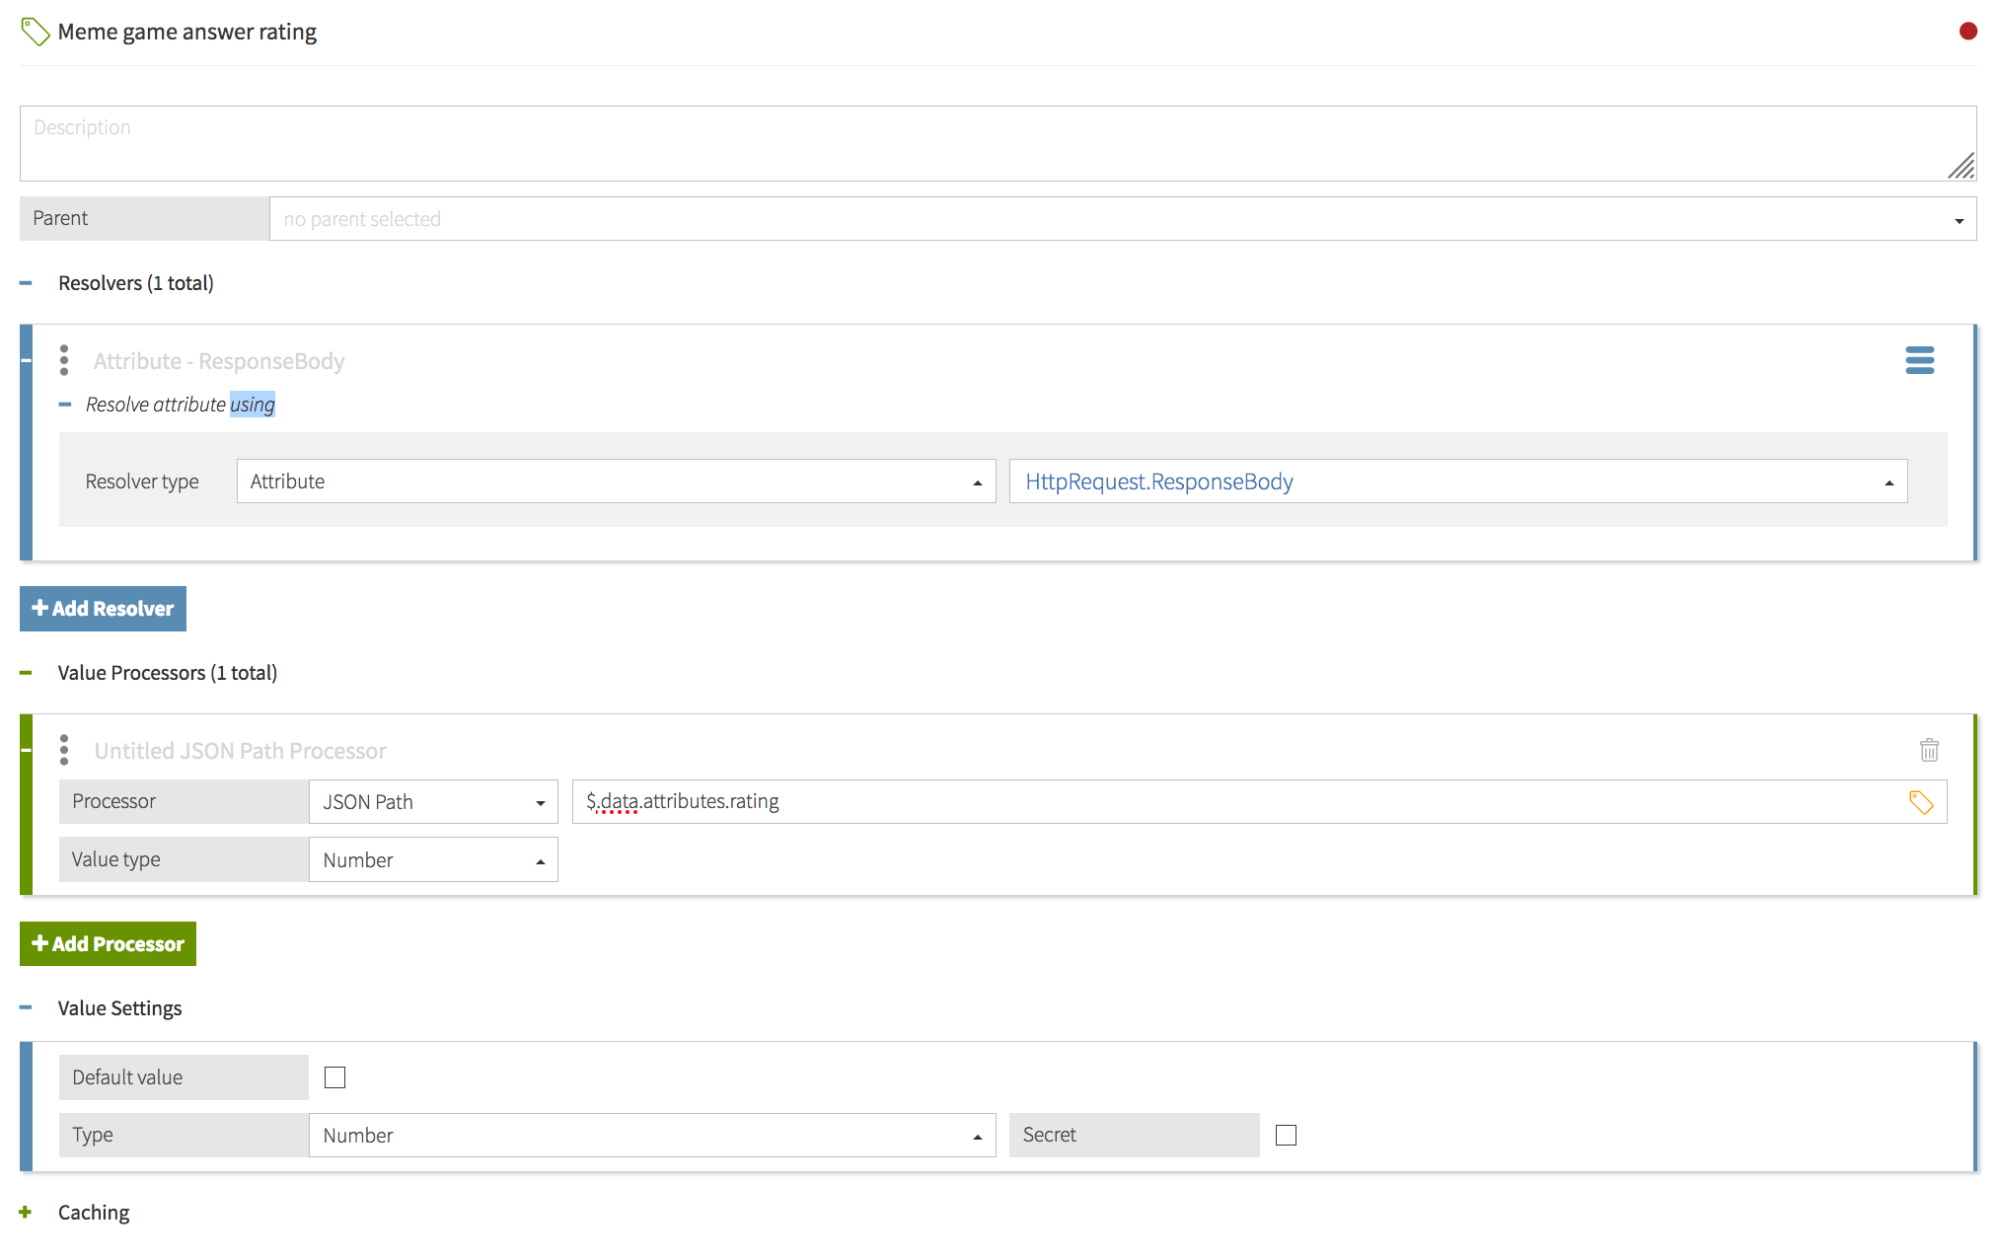Click the Add Resolver button
The height and width of the screenshot is (1250, 1999).
[x=104, y=608]
